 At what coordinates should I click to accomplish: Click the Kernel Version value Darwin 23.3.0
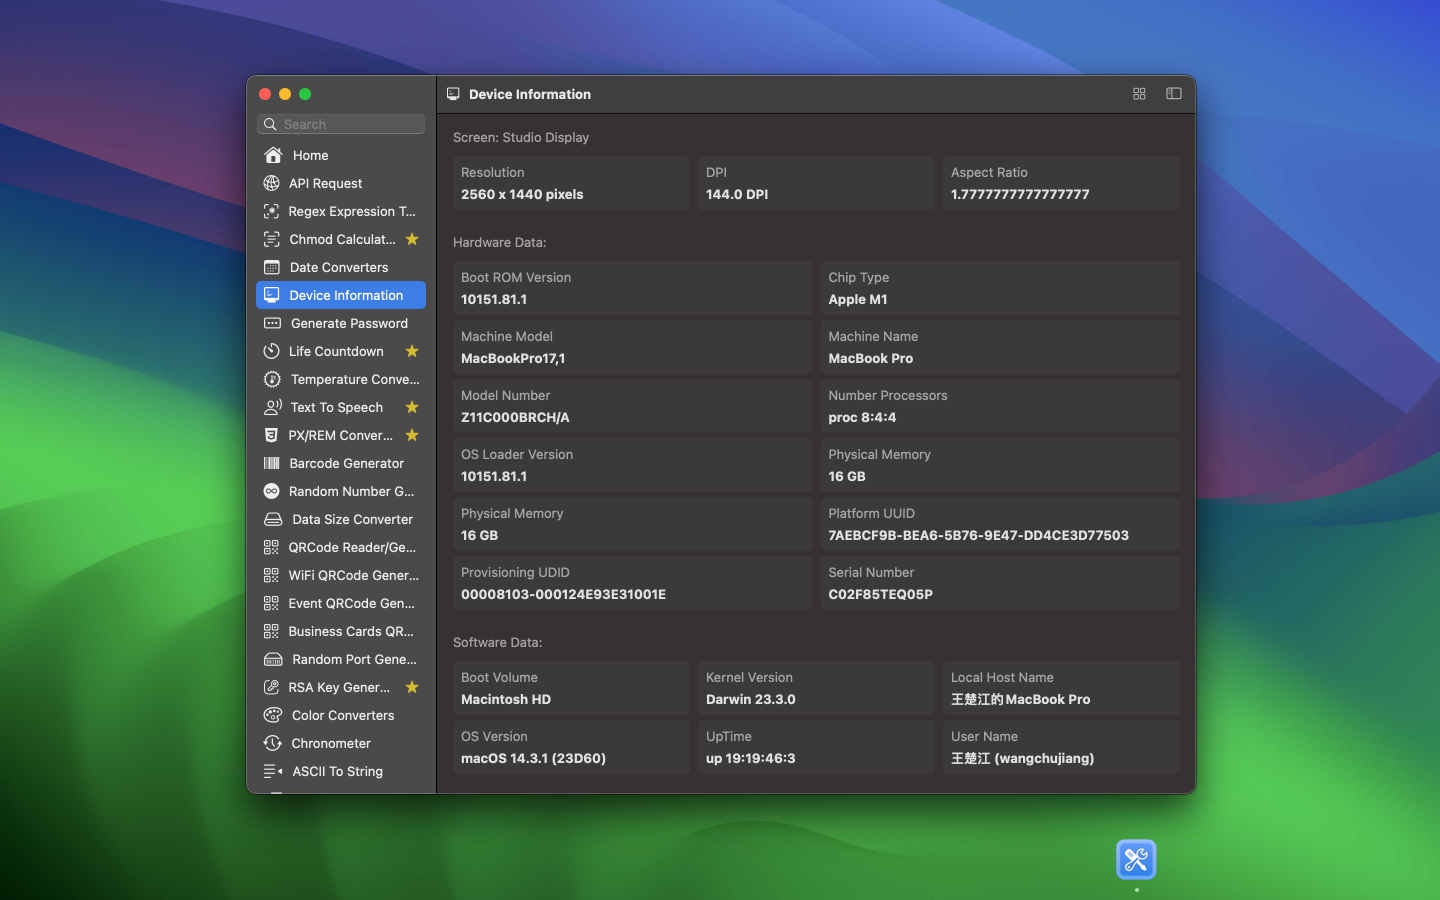coord(751,699)
